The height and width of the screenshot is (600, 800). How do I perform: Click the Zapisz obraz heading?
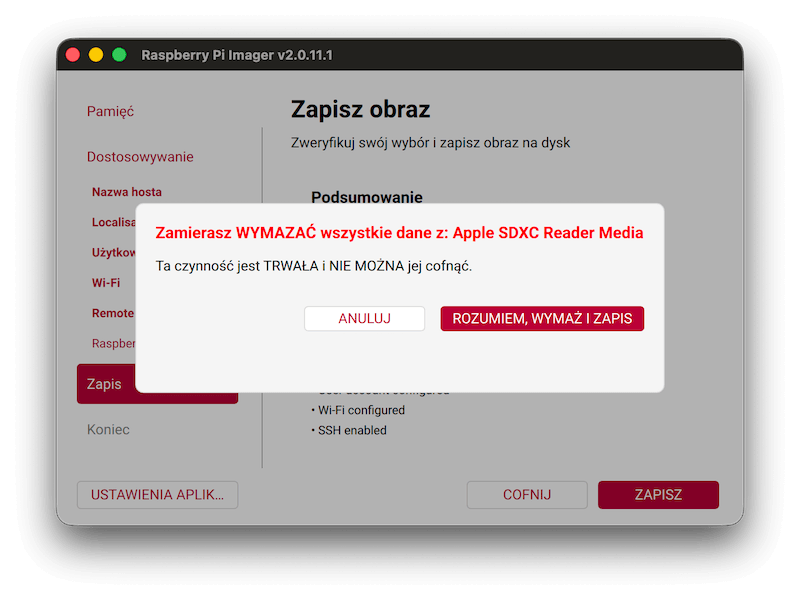[x=360, y=109]
